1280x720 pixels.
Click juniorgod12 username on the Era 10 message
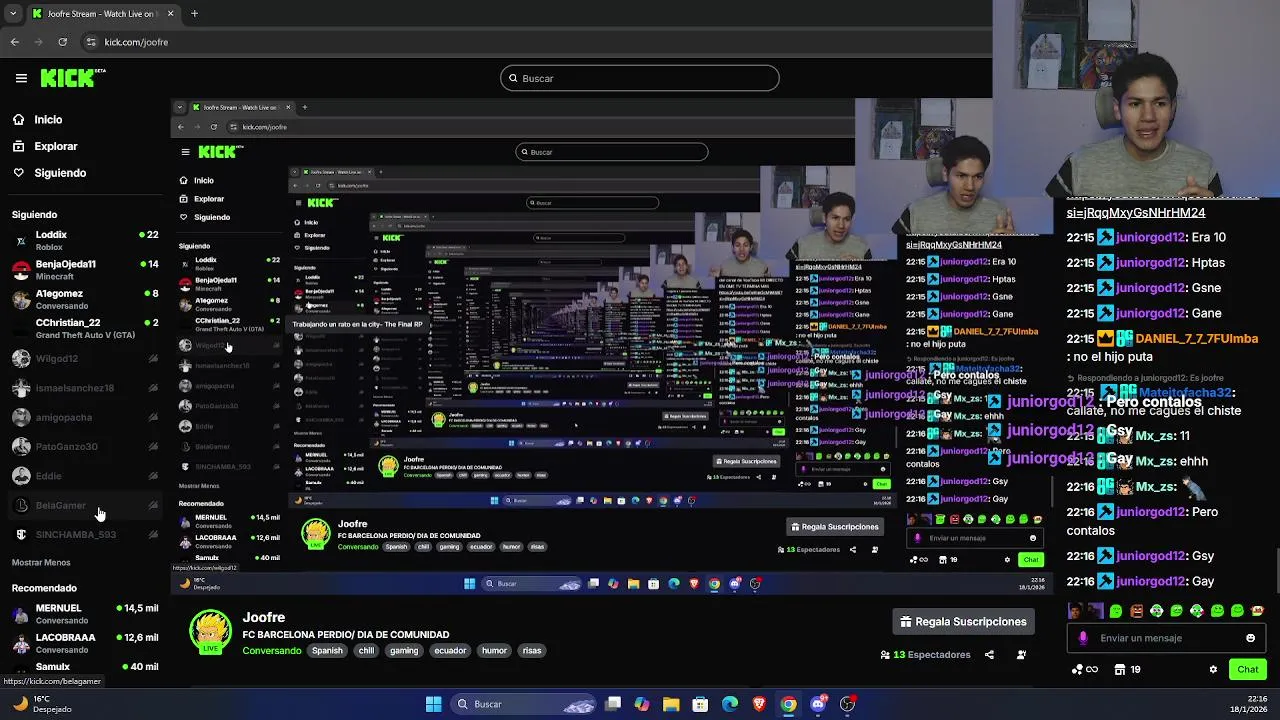tap(1149, 238)
